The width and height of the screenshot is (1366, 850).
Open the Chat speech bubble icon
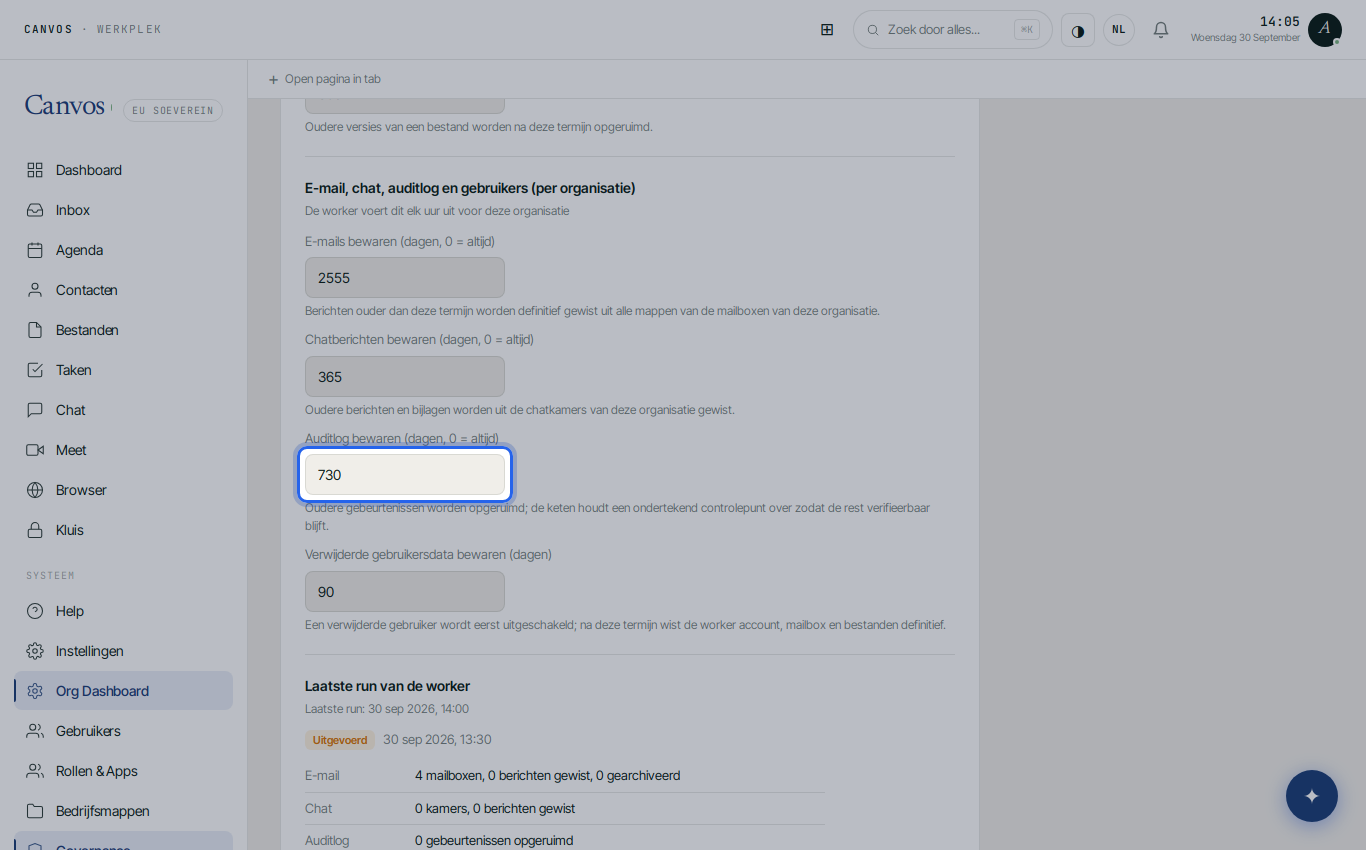[x=35, y=410]
